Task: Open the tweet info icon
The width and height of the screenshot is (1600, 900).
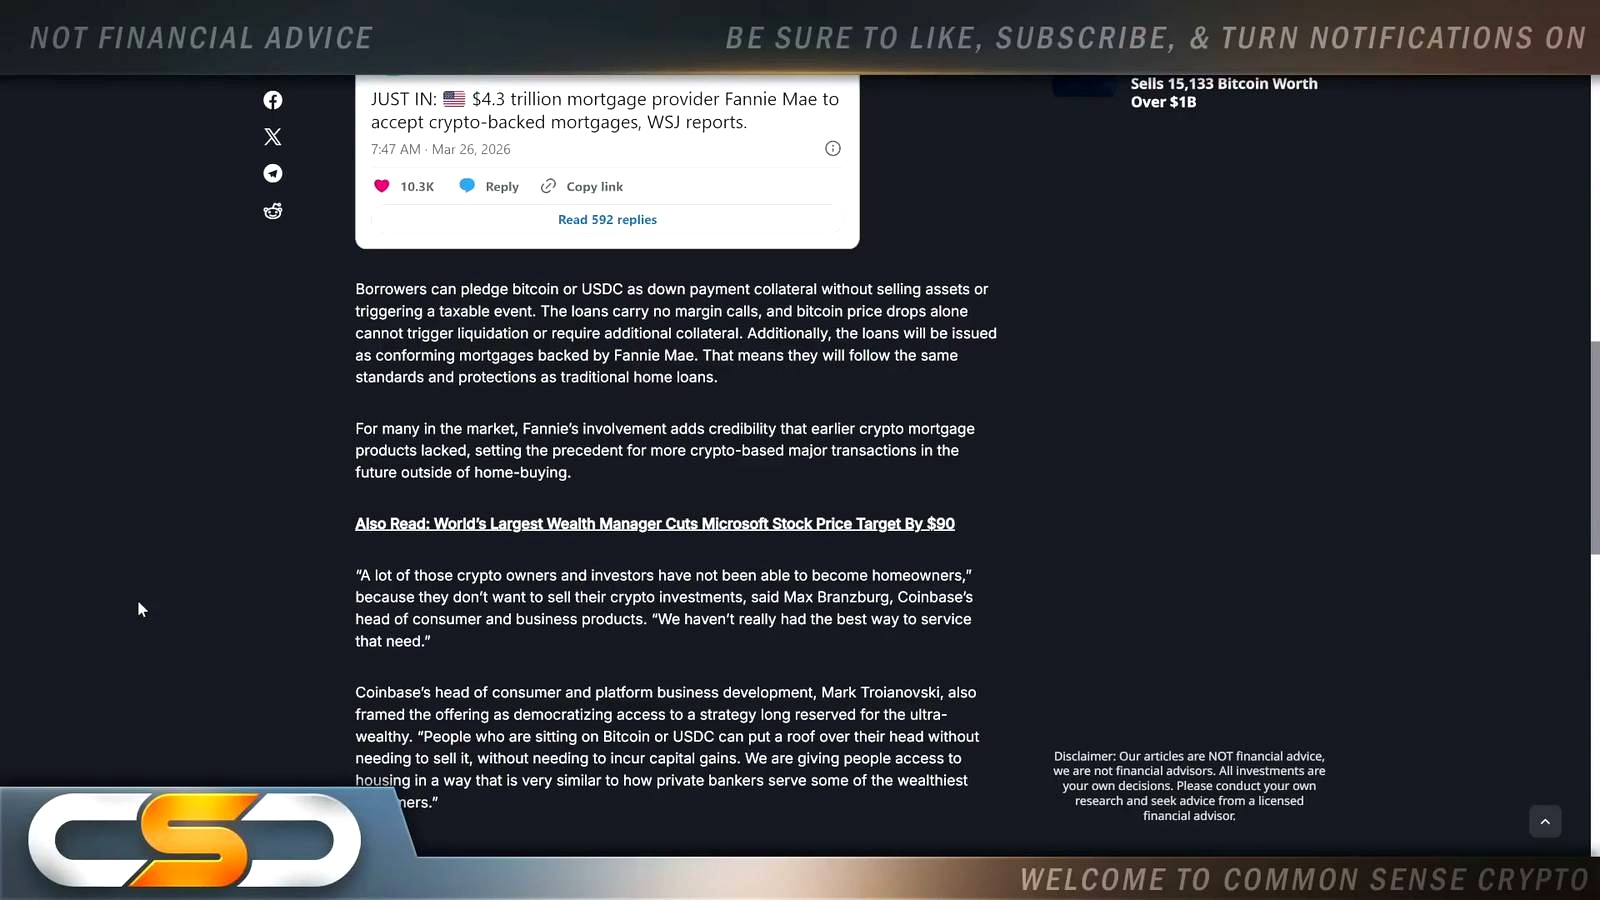Action: click(x=833, y=149)
